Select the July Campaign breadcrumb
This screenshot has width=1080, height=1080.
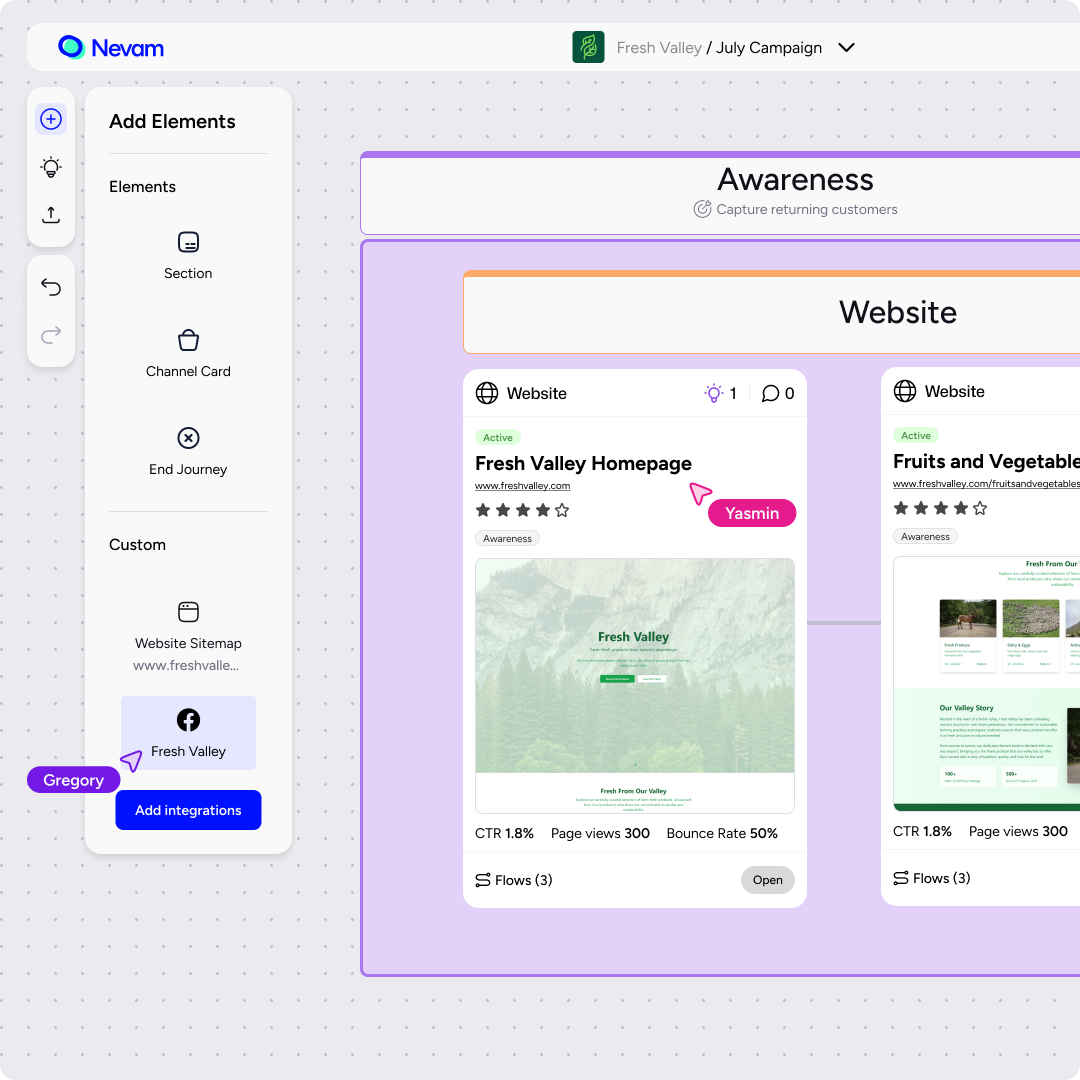pyautogui.click(x=769, y=48)
